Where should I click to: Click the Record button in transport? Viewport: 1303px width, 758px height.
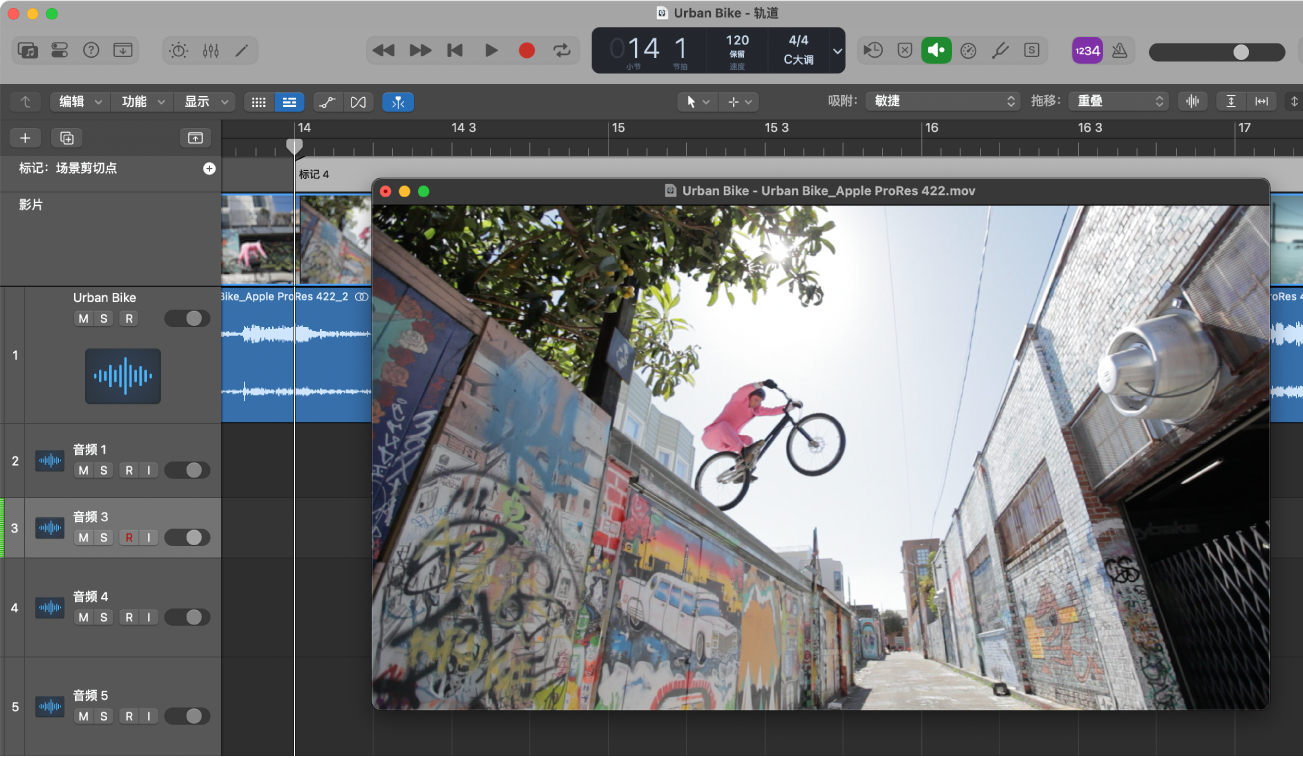coord(527,50)
